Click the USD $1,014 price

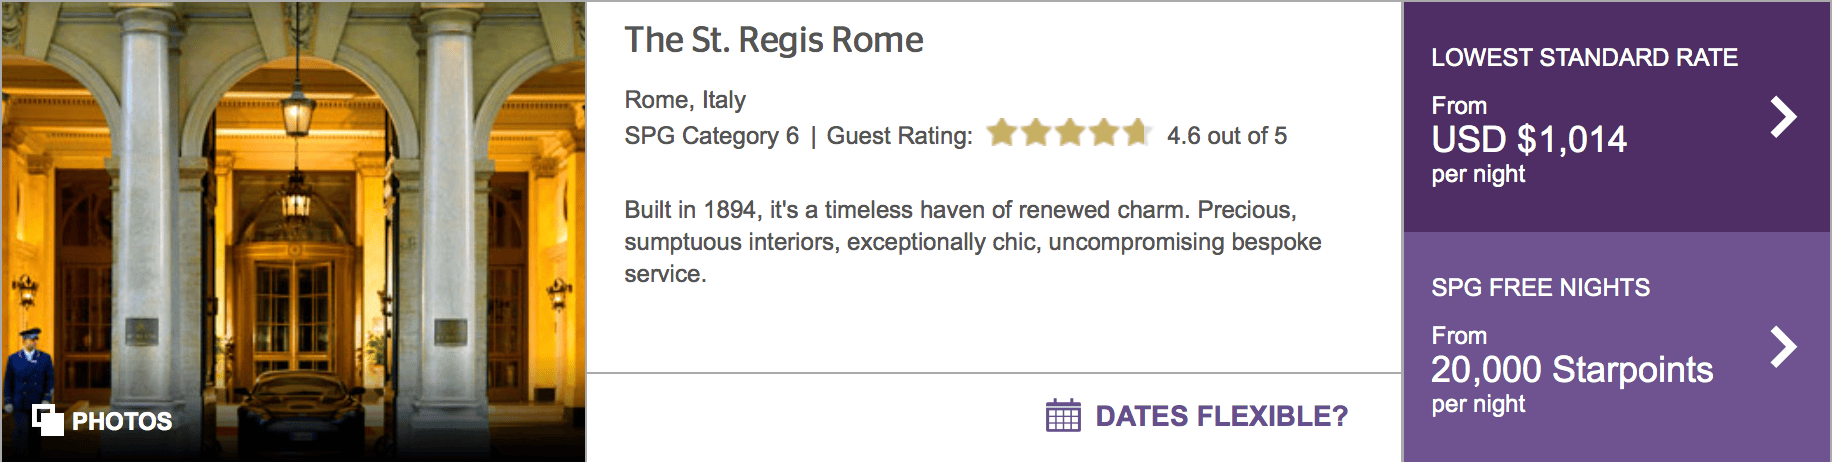click(x=1529, y=139)
